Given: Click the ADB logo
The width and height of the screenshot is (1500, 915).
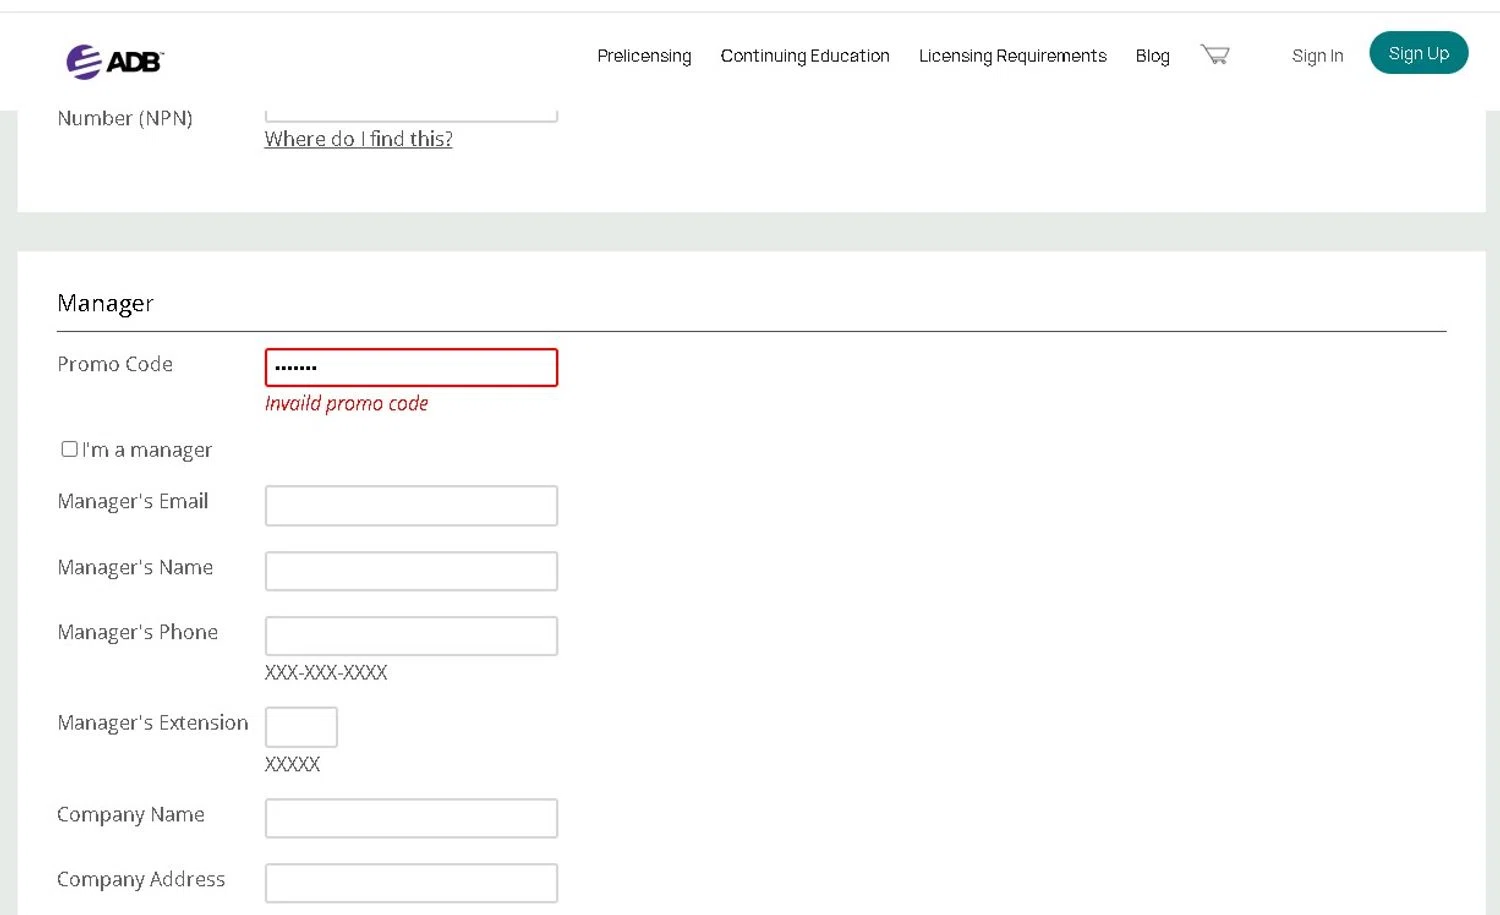Looking at the screenshot, I should coord(115,61).
